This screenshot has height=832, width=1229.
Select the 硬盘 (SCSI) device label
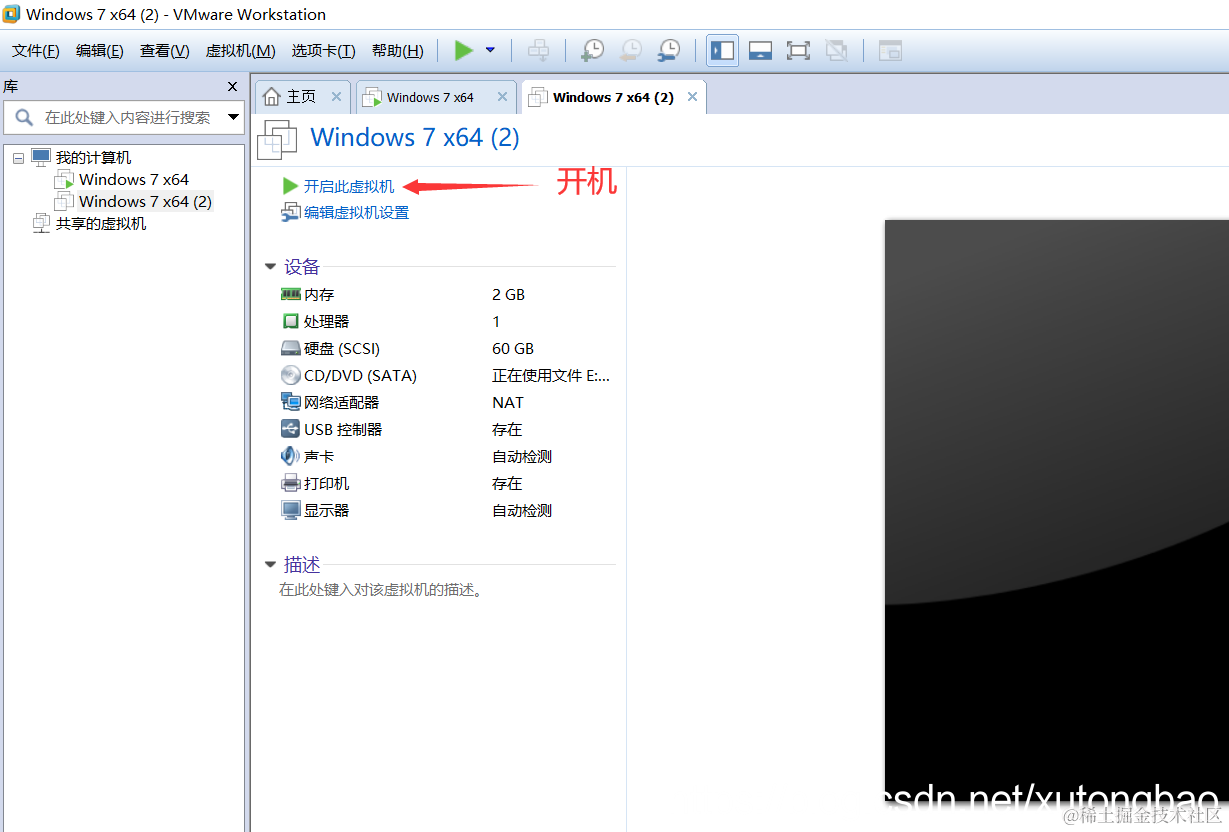(342, 348)
